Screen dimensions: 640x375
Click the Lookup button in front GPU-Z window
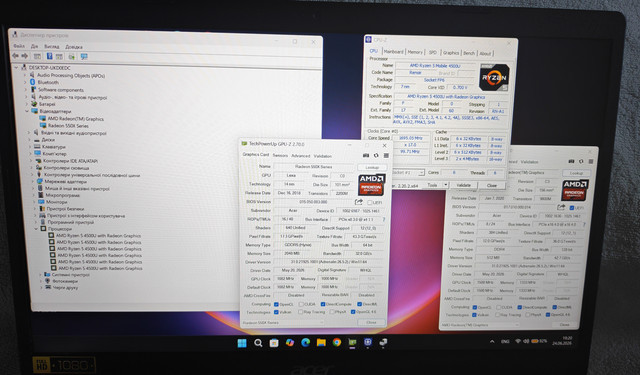tap(372, 167)
